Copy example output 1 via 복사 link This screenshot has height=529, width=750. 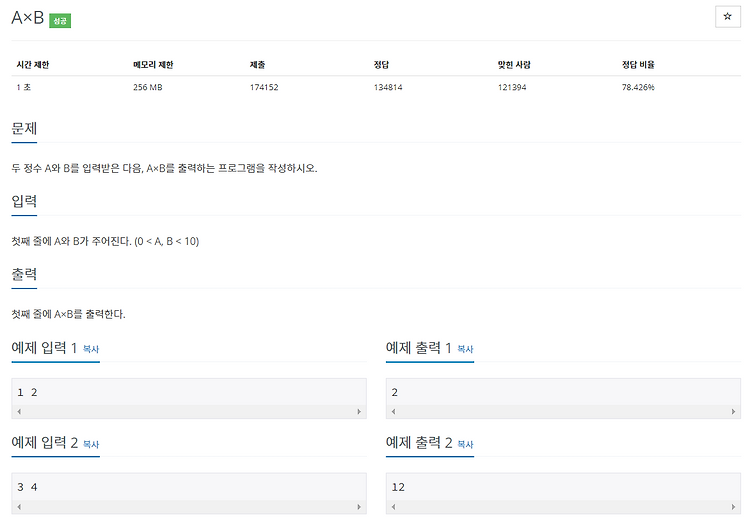point(465,349)
